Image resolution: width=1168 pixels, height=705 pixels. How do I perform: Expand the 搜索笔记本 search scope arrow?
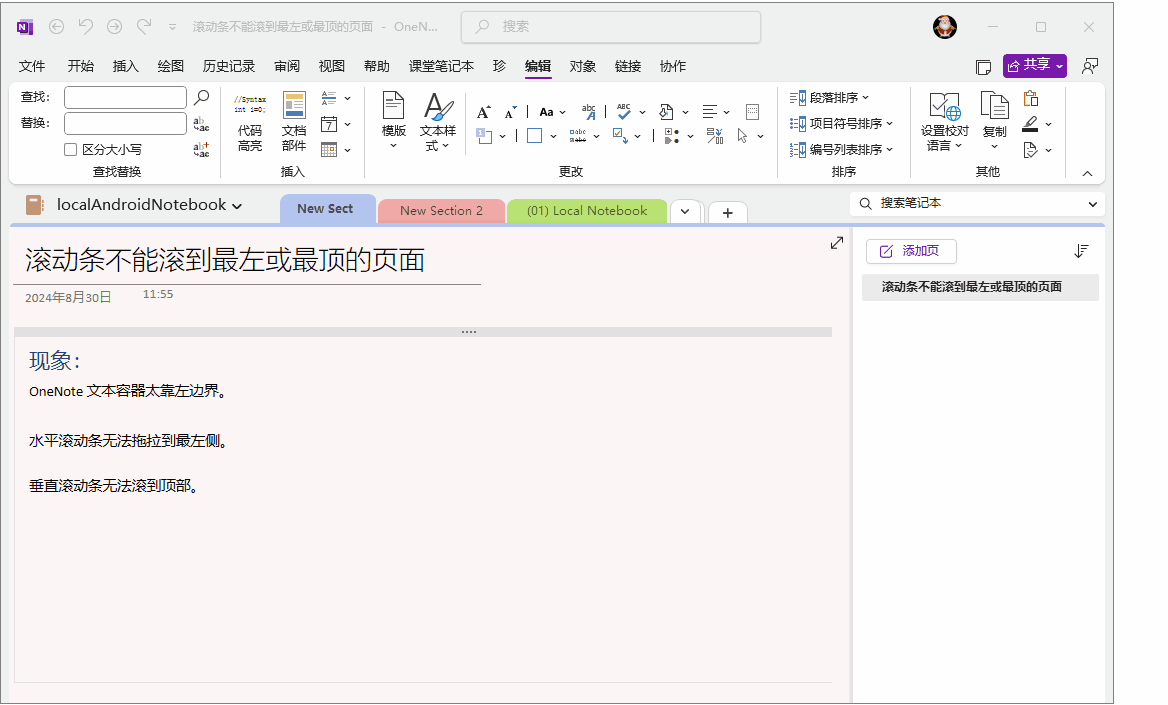tap(1092, 204)
